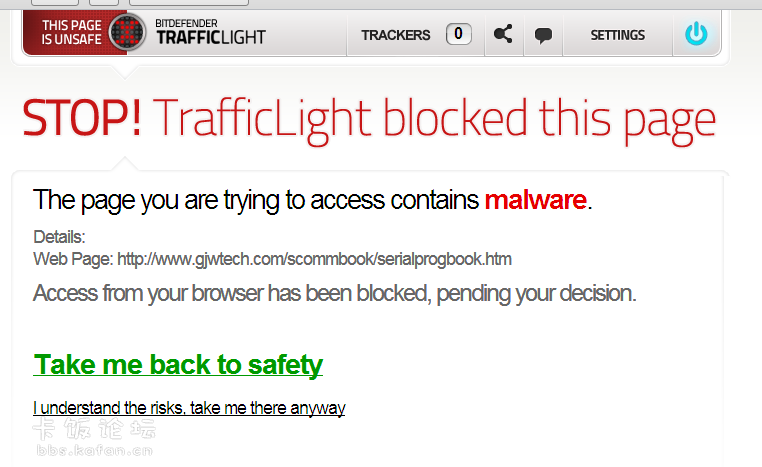Click 'I understand the risks, take me there anyway'
Image resolution: width=762 pixels, height=467 pixels.
pos(189,408)
